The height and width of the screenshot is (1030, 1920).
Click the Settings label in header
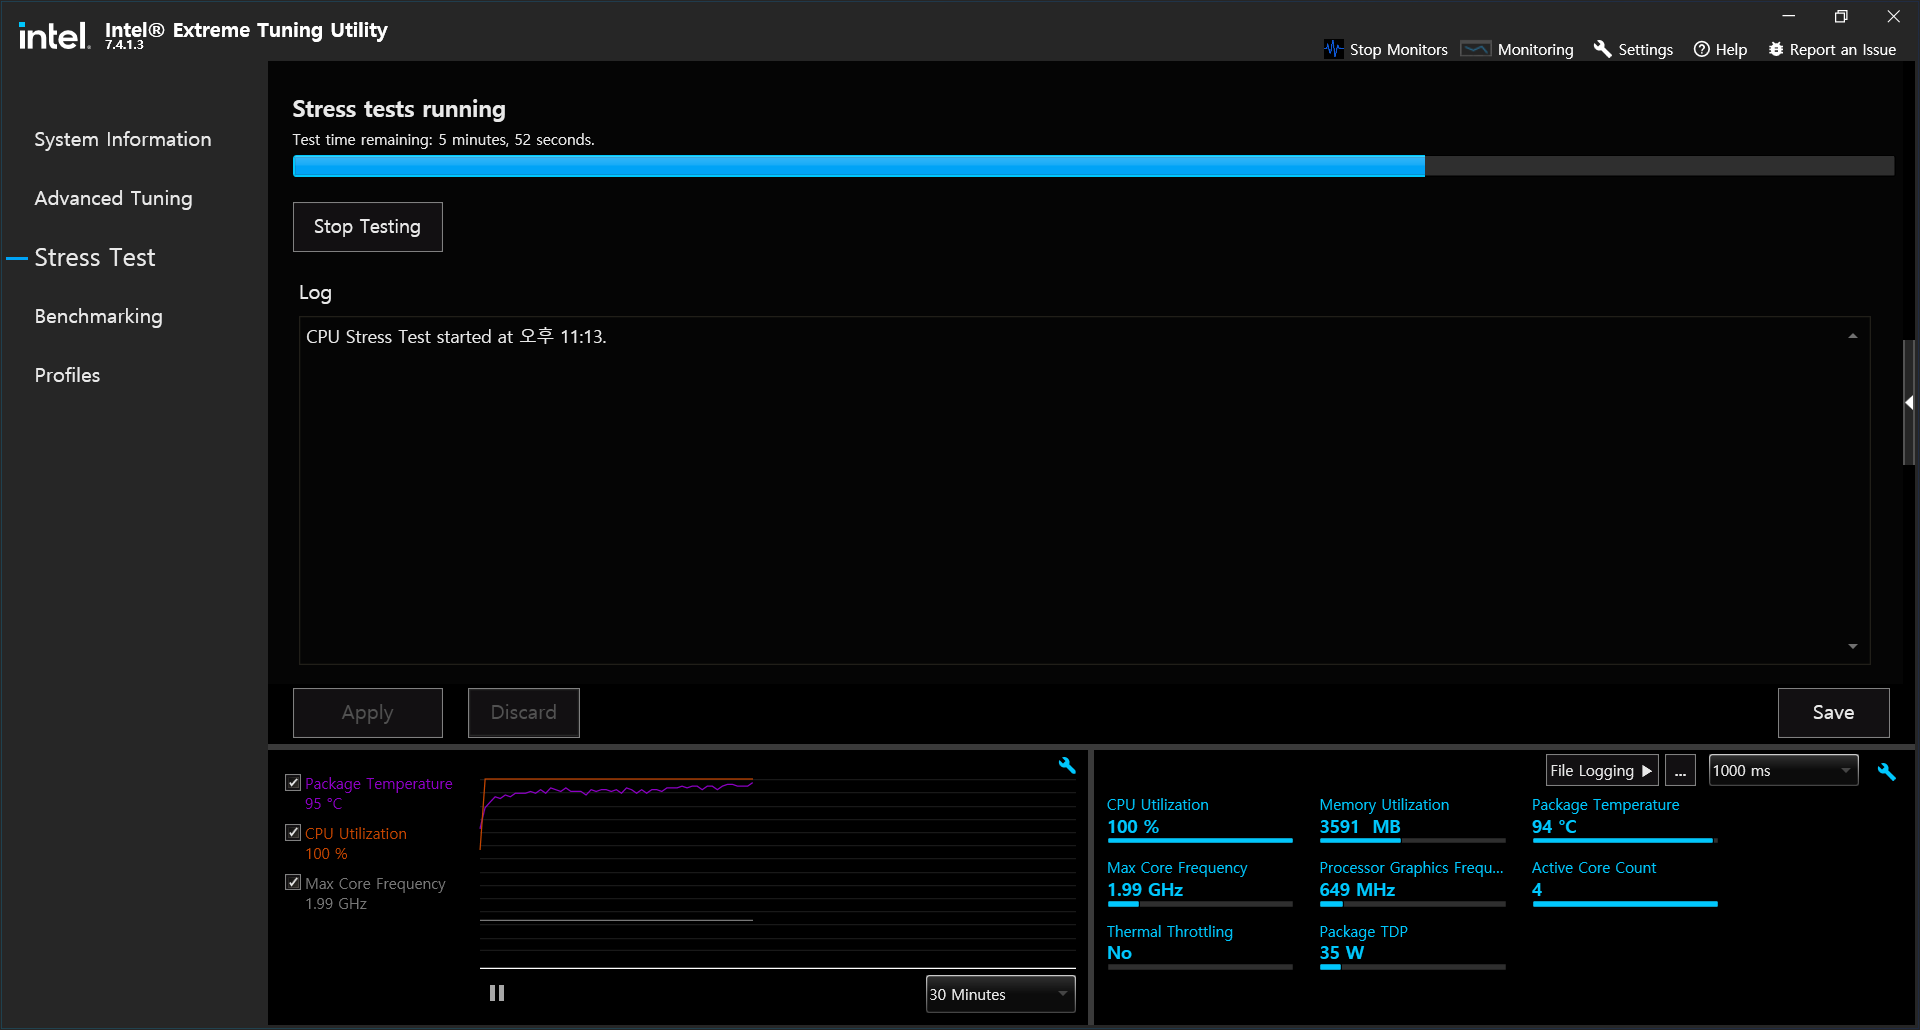pos(1645,49)
